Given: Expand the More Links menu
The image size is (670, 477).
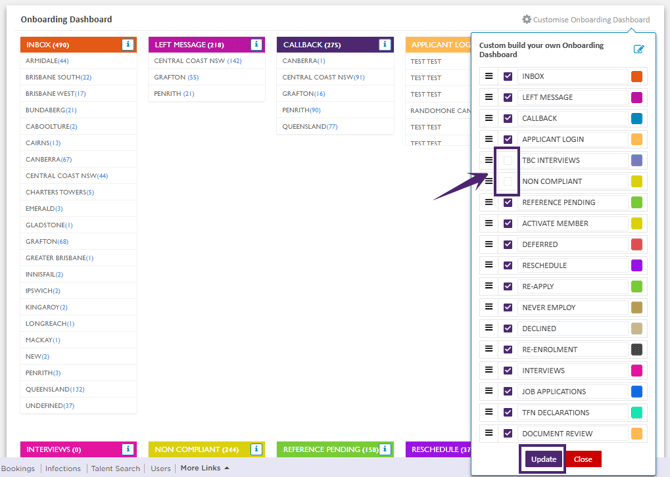Looking at the screenshot, I should coord(205,468).
